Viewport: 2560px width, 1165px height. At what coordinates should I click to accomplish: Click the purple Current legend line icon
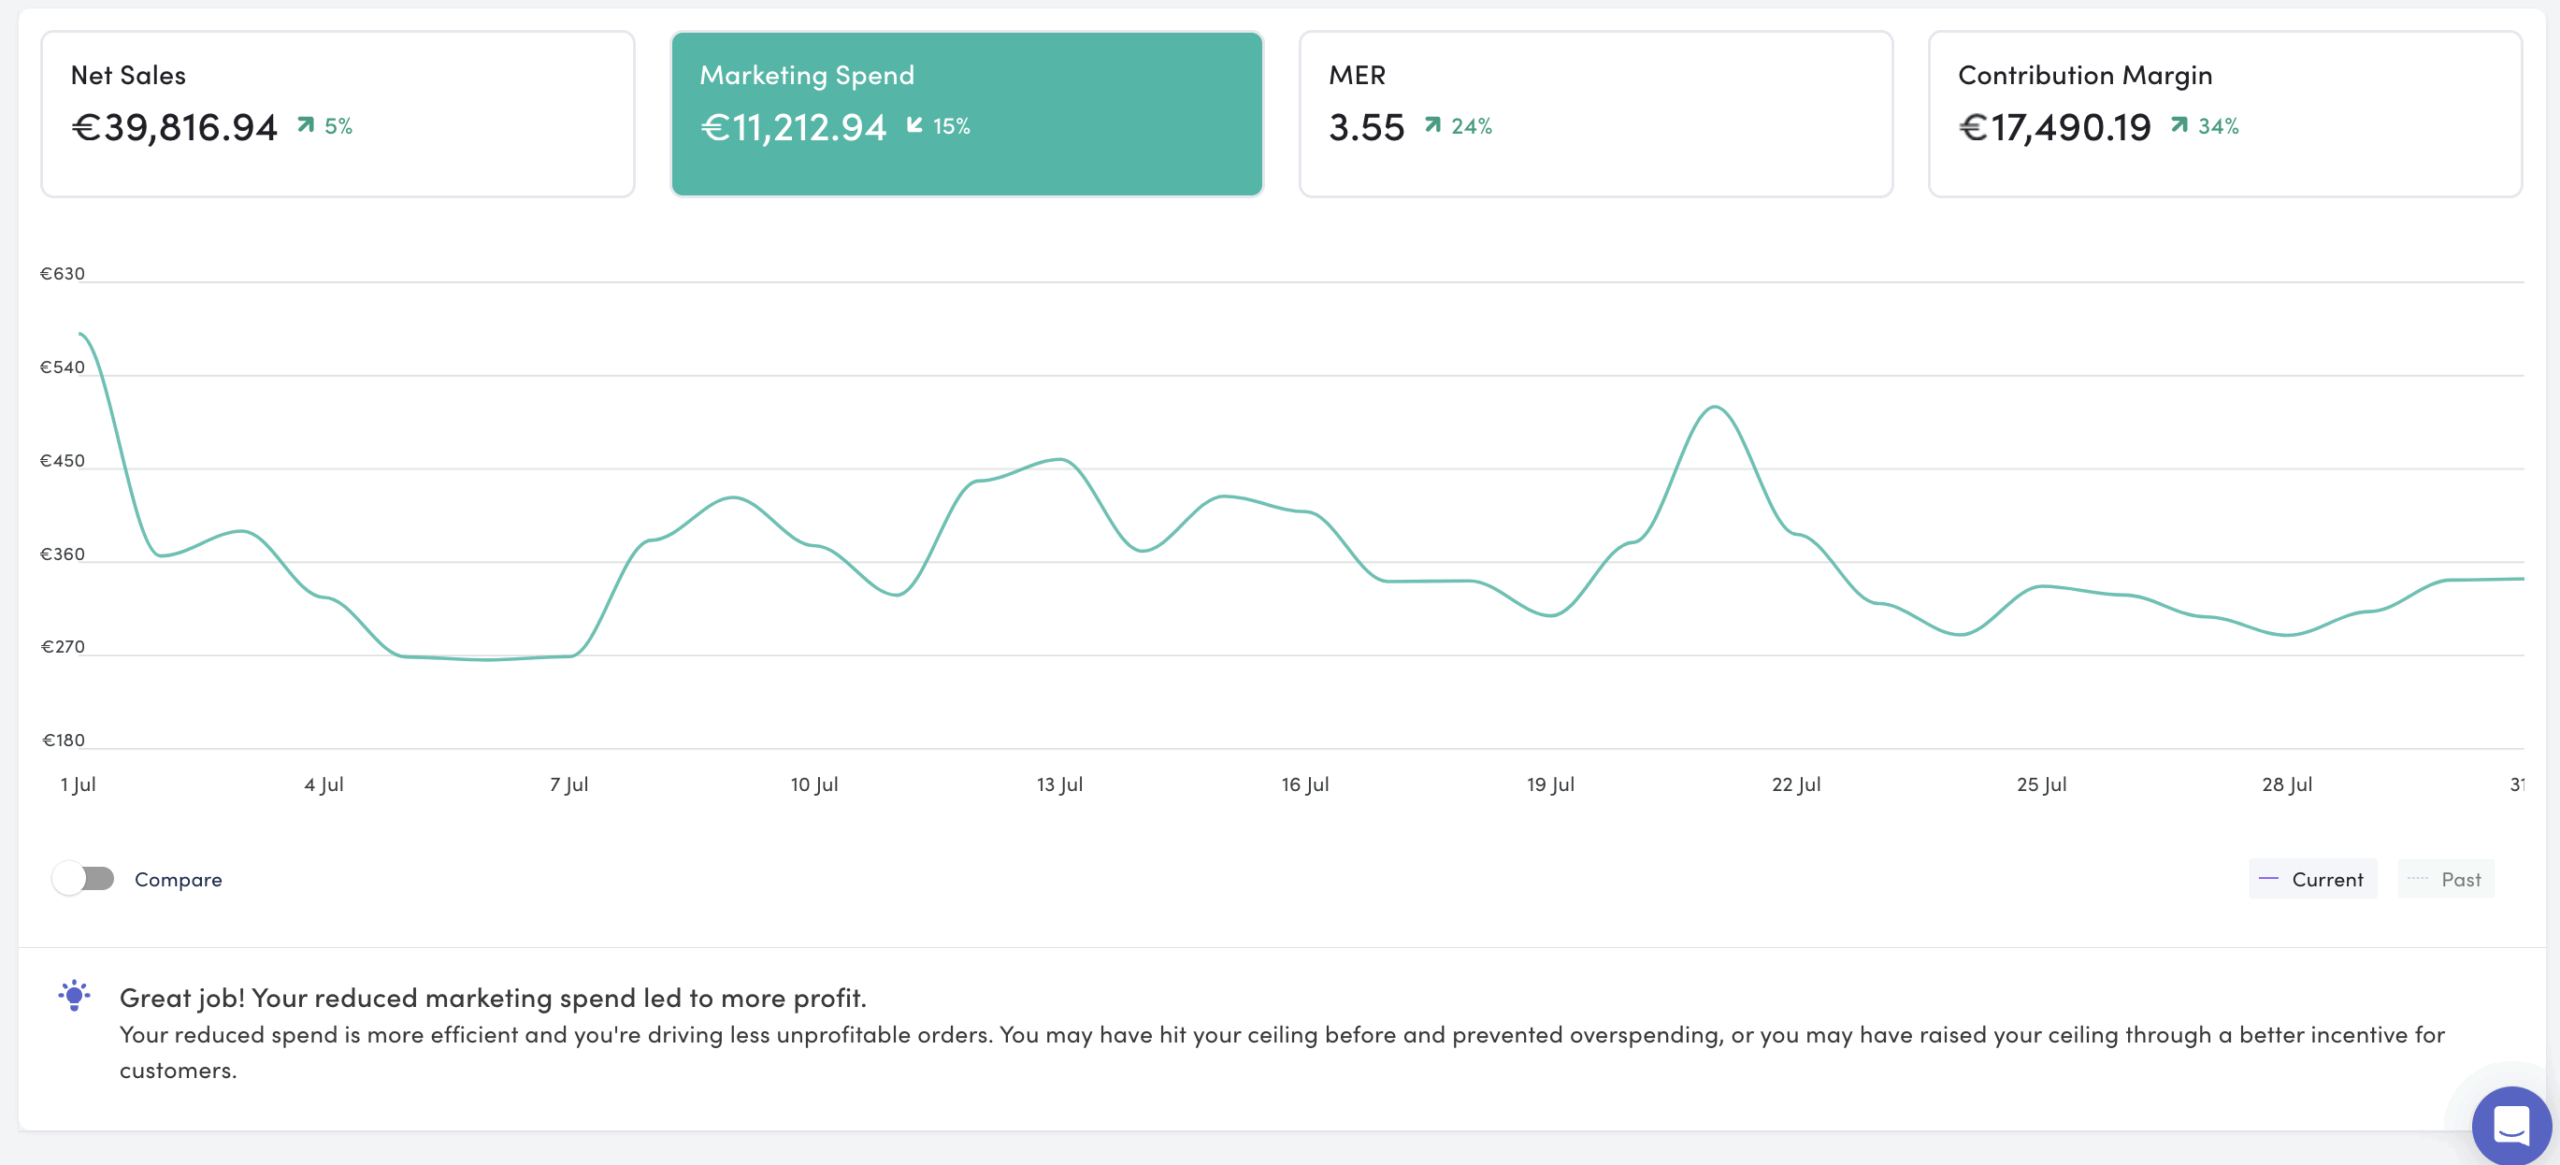tap(2268, 879)
